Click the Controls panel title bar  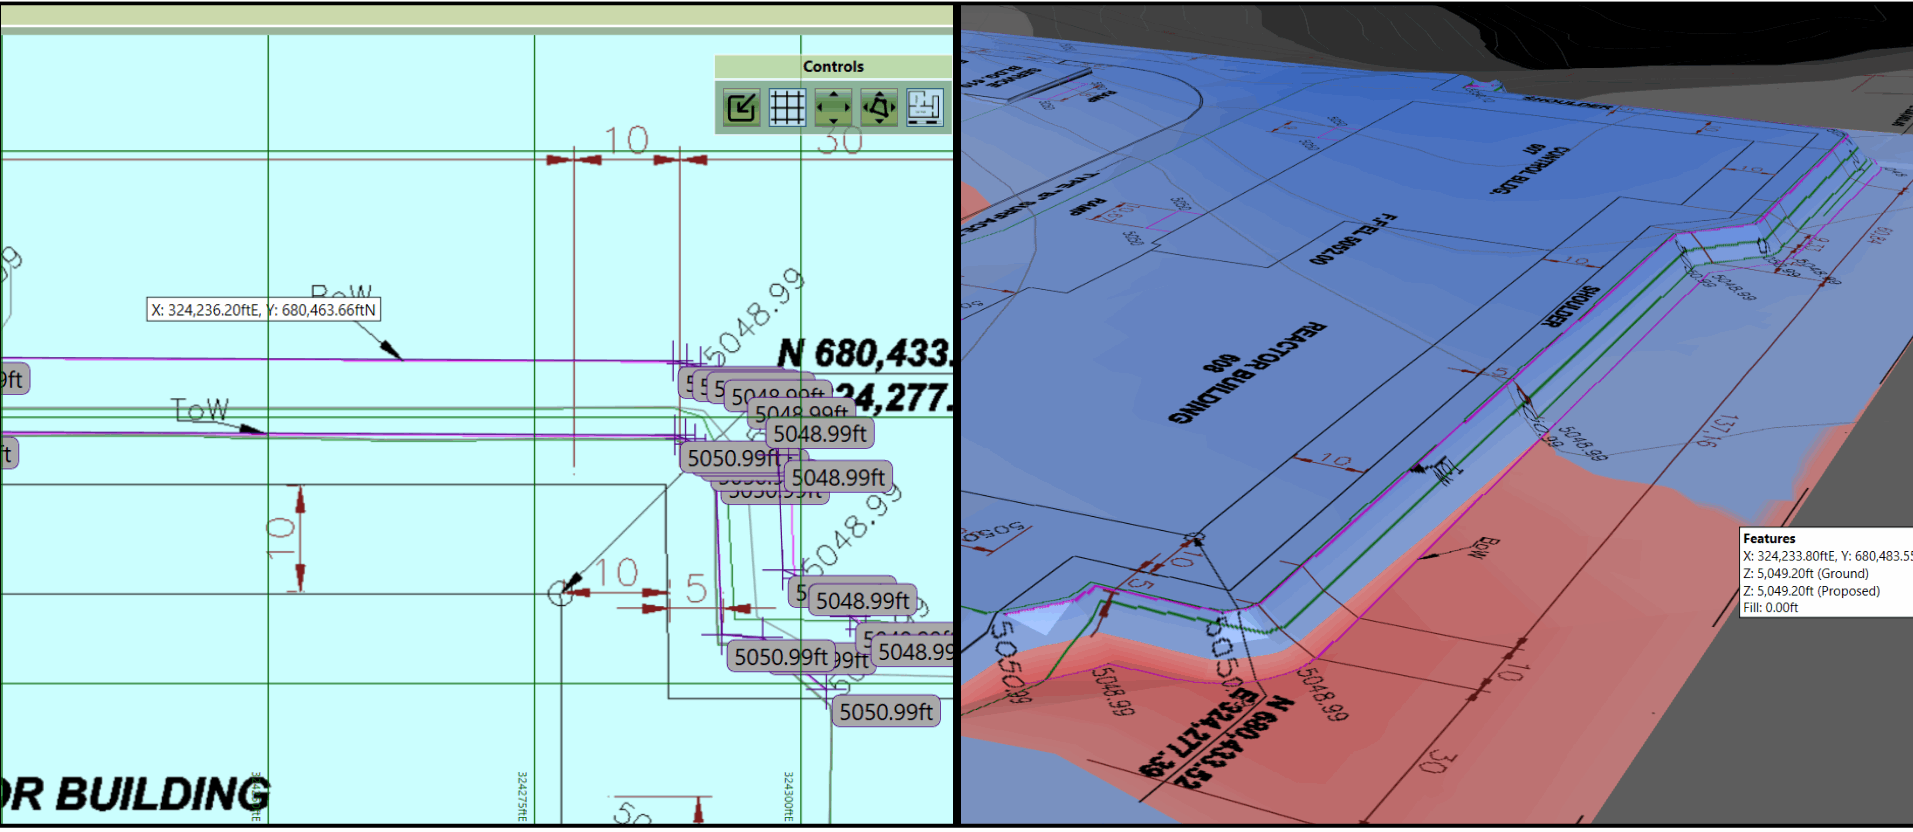pyautogui.click(x=832, y=66)
